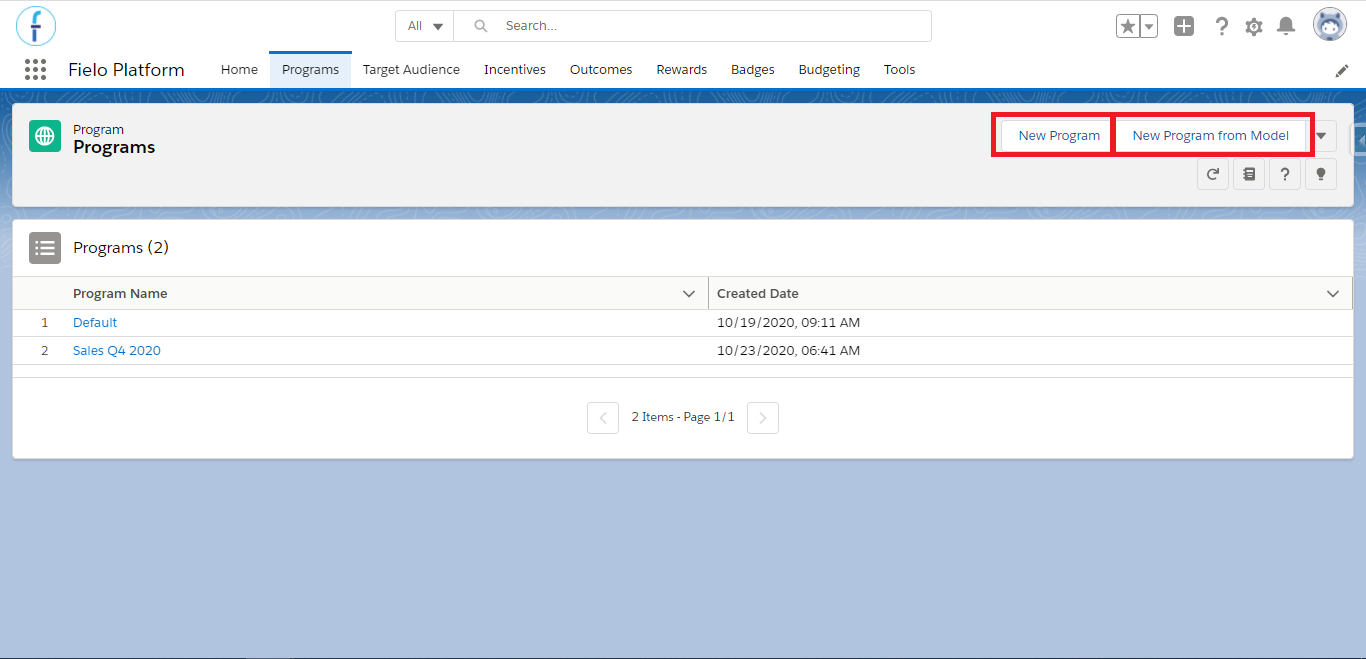
Task: Open the Sales Q4 2020 program link
Action: tap(117, 351)
